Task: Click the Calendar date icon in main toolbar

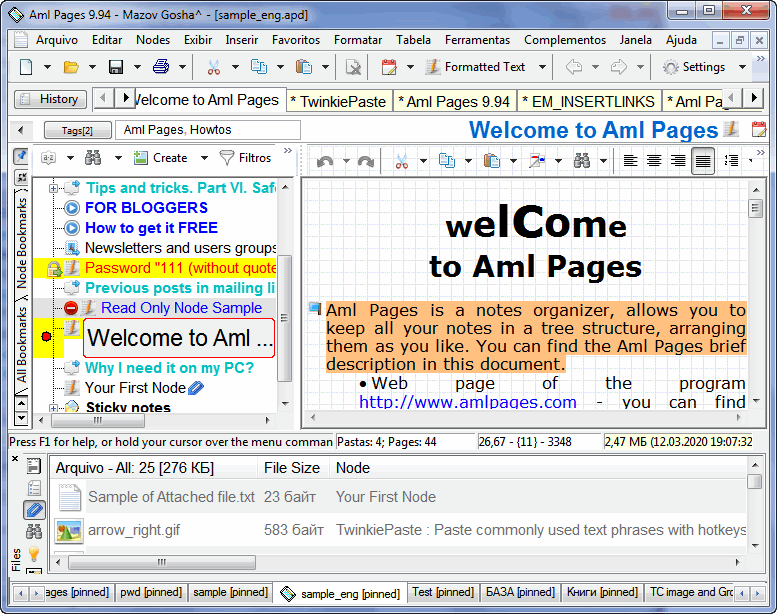Action: [x=389, y=66]
